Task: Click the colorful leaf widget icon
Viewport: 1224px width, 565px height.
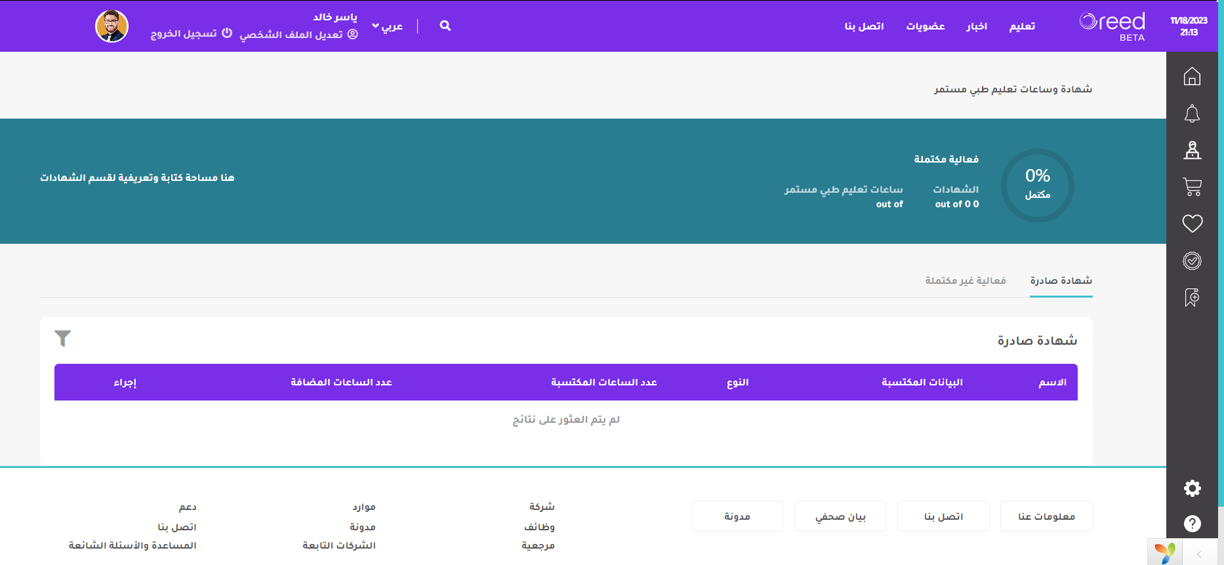Action: 1164,552
